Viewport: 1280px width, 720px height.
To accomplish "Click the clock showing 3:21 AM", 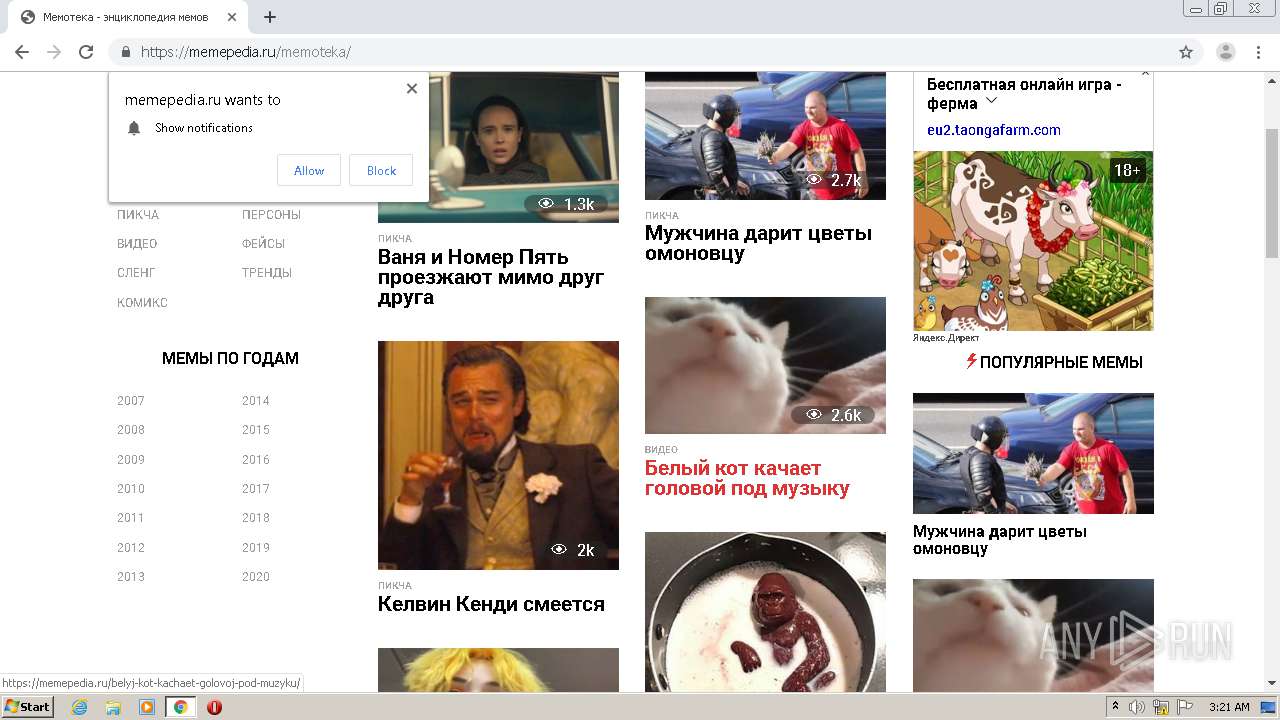I will point(1229,707).
